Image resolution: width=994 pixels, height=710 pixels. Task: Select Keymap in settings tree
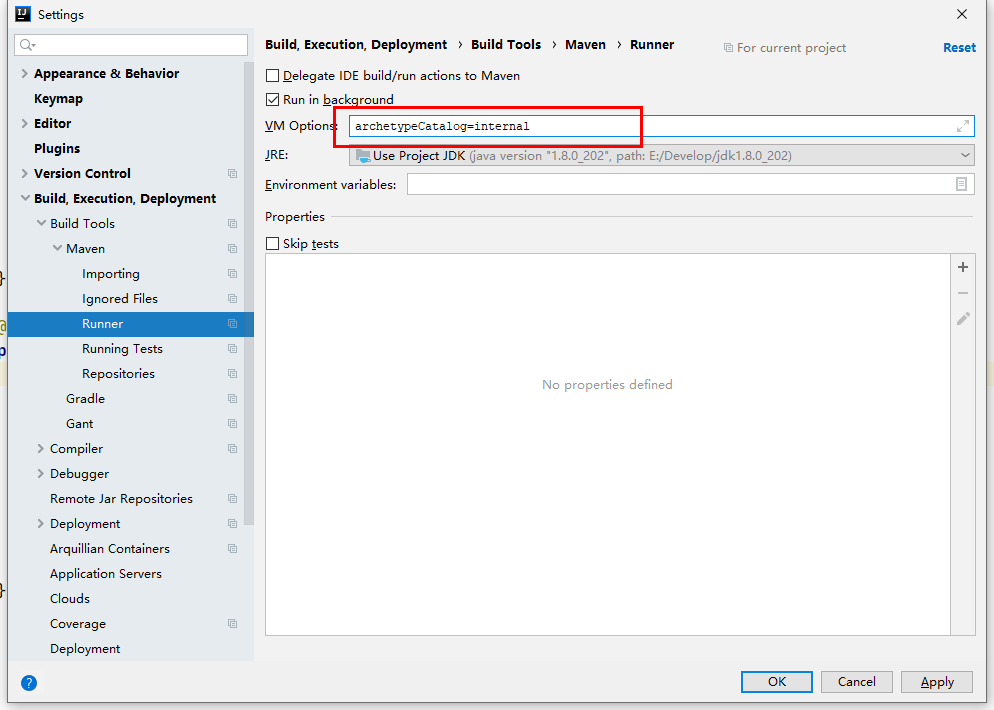tap(58, 99)
